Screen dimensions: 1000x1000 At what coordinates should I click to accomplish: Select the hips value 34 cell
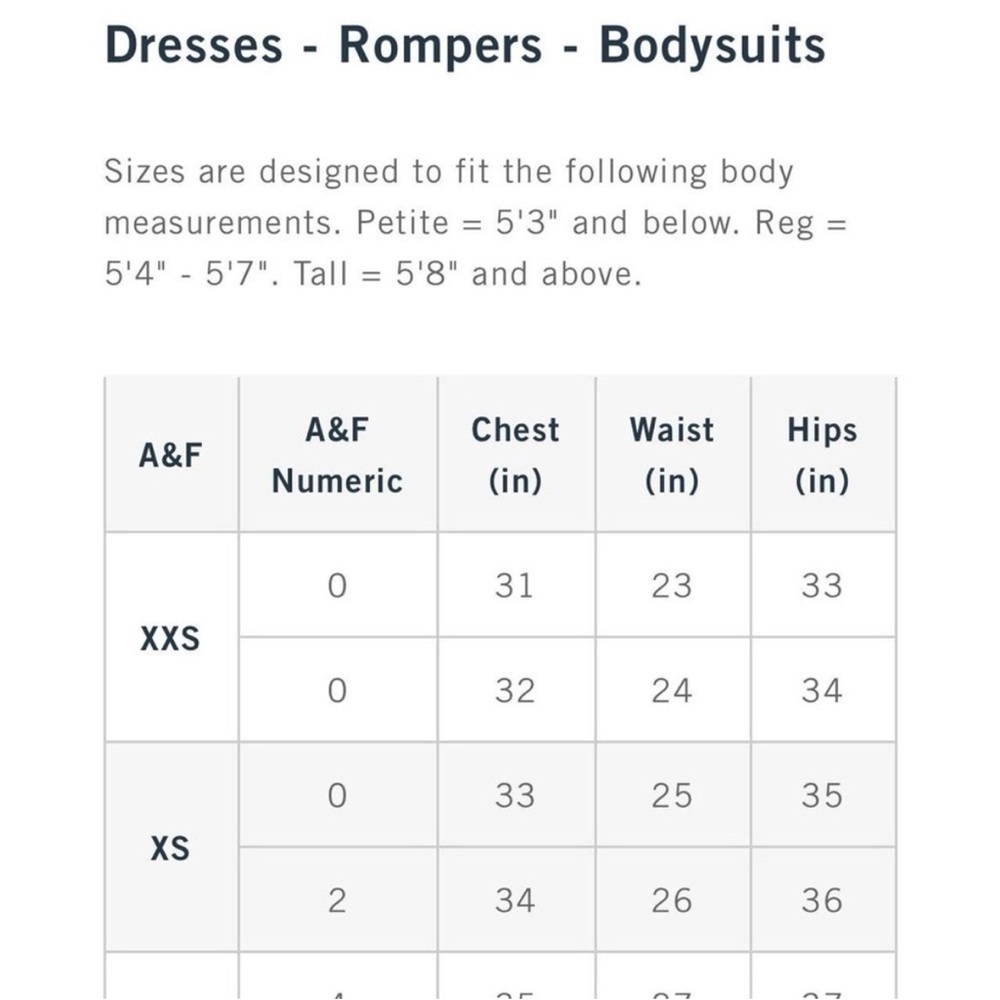click(x=822, y=691)
